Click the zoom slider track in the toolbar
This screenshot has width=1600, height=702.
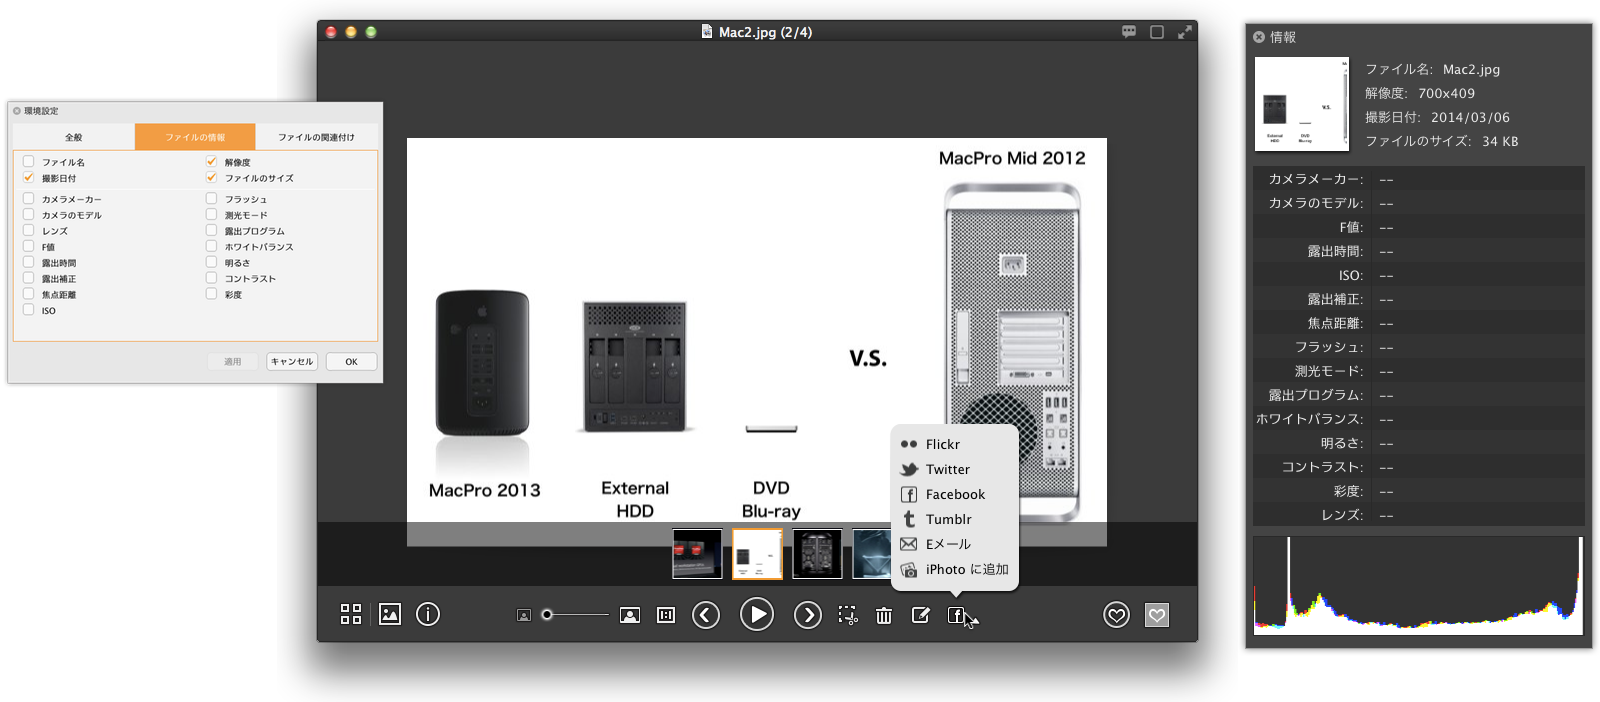click(575, 615)
